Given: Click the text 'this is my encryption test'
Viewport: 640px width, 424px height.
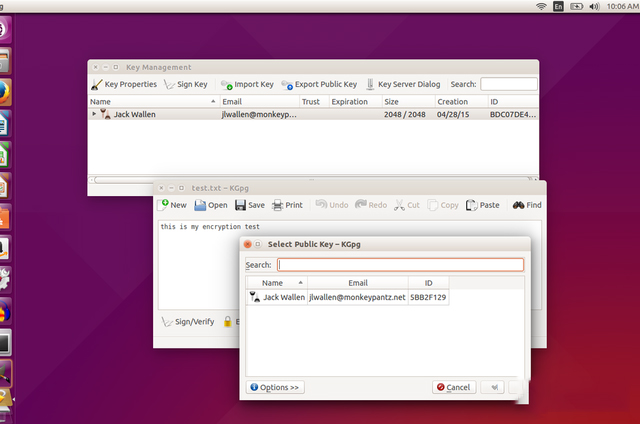Looking at the screenshot, I should 210,226.
